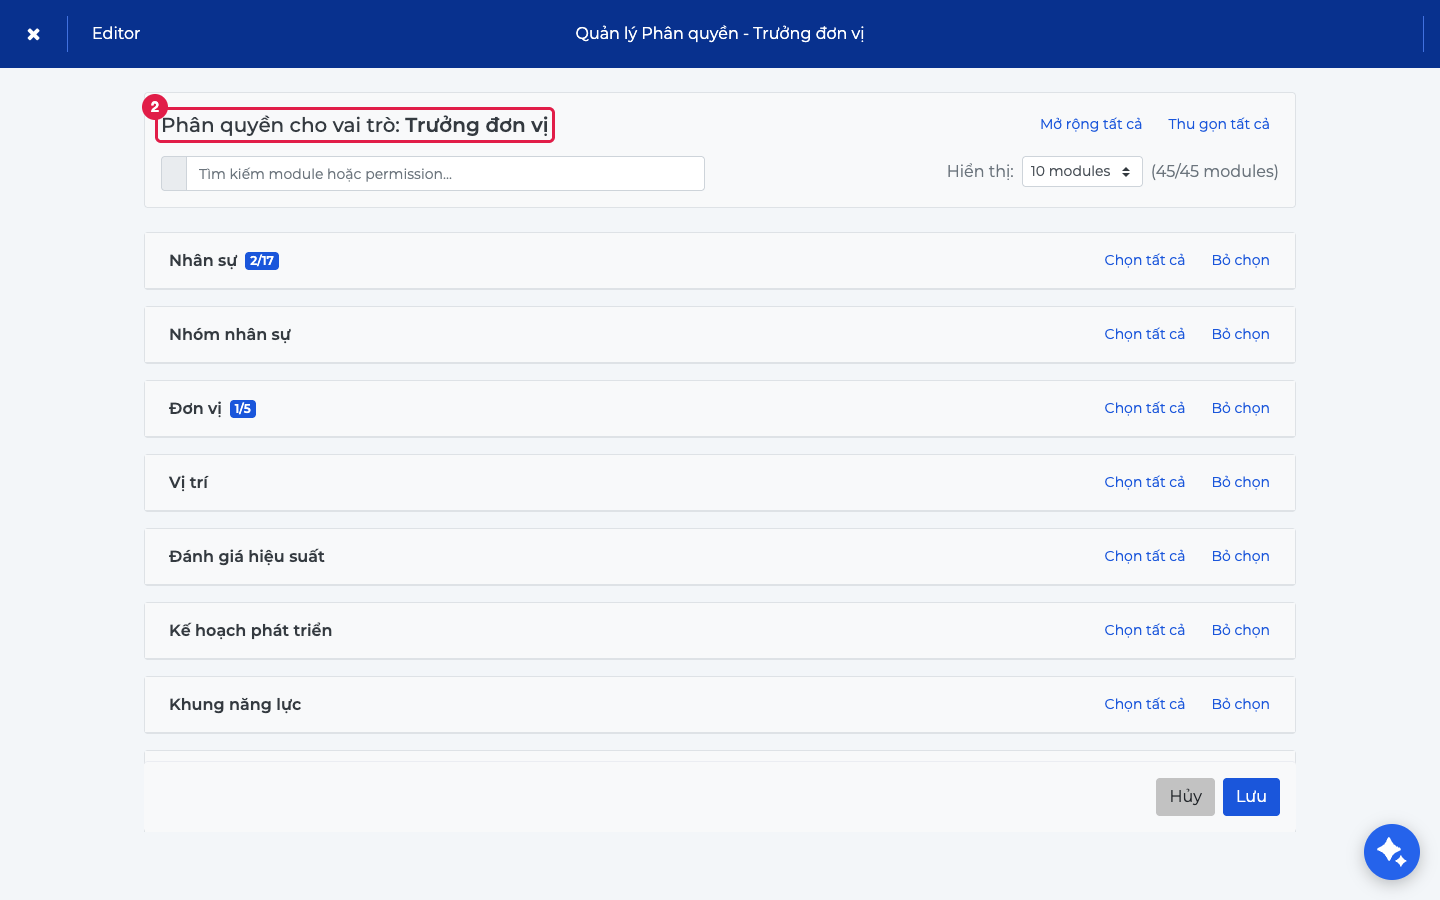Deselect permissions for Vị trí
The width and height of the screenshot is (1440, 900).
point(1241,482)
